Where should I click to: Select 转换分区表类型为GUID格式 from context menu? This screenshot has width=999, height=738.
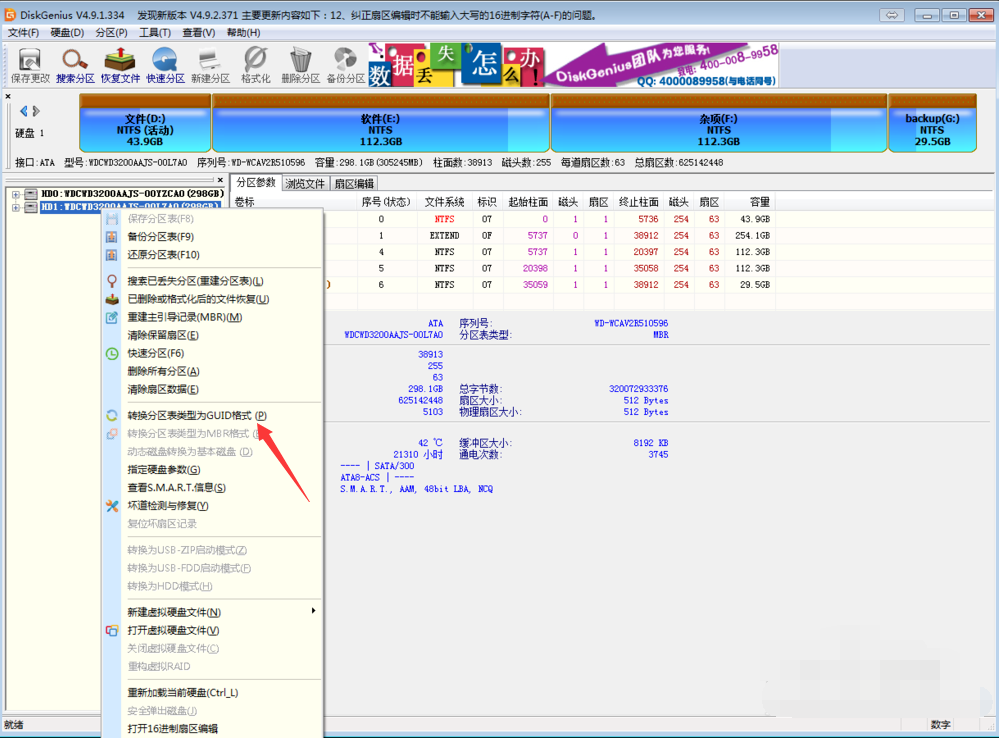pos(196,416)
